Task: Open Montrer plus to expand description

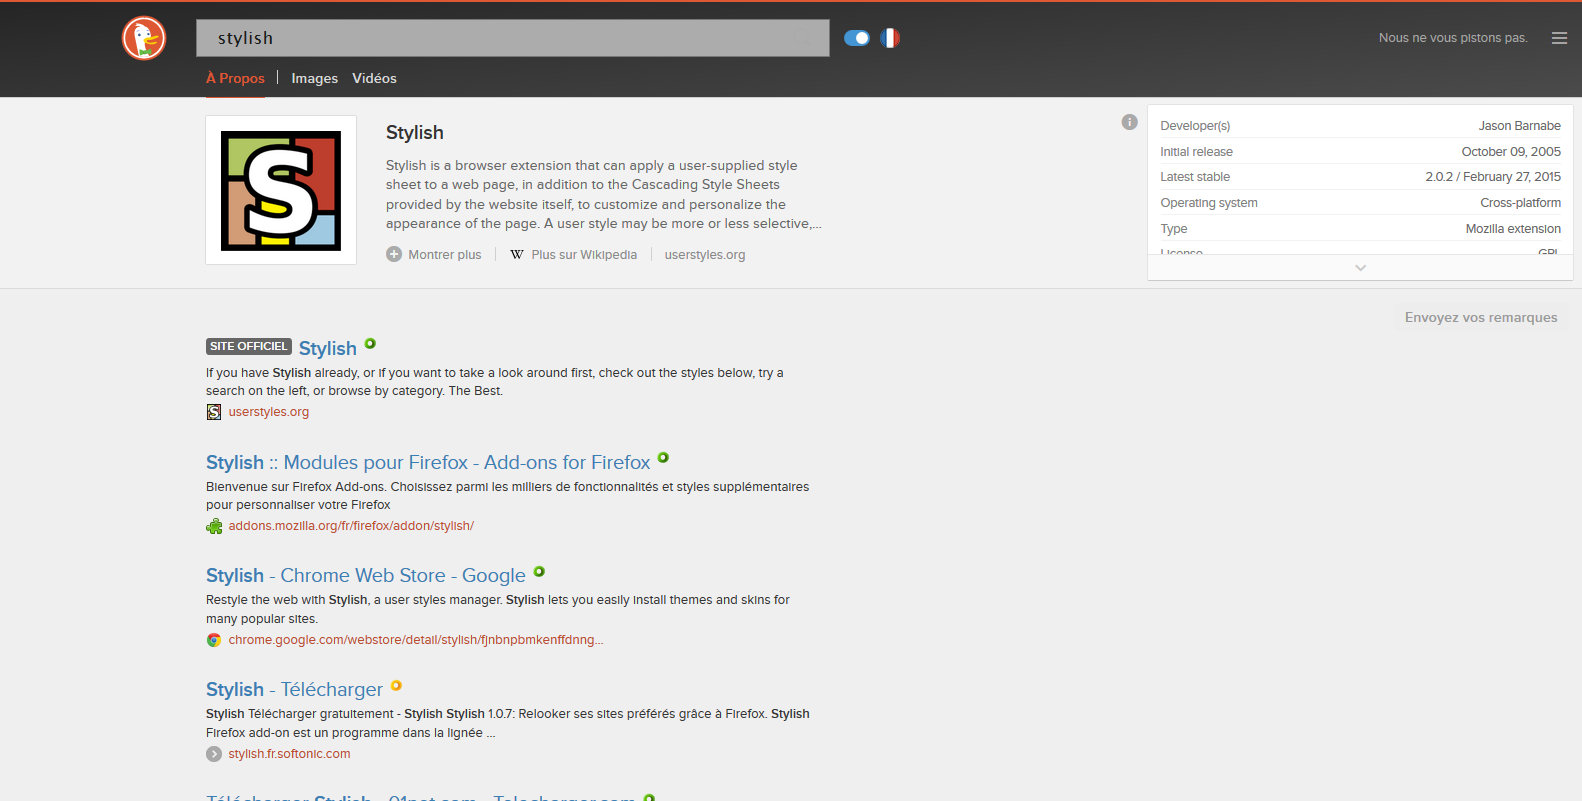Action: point(445,255)
